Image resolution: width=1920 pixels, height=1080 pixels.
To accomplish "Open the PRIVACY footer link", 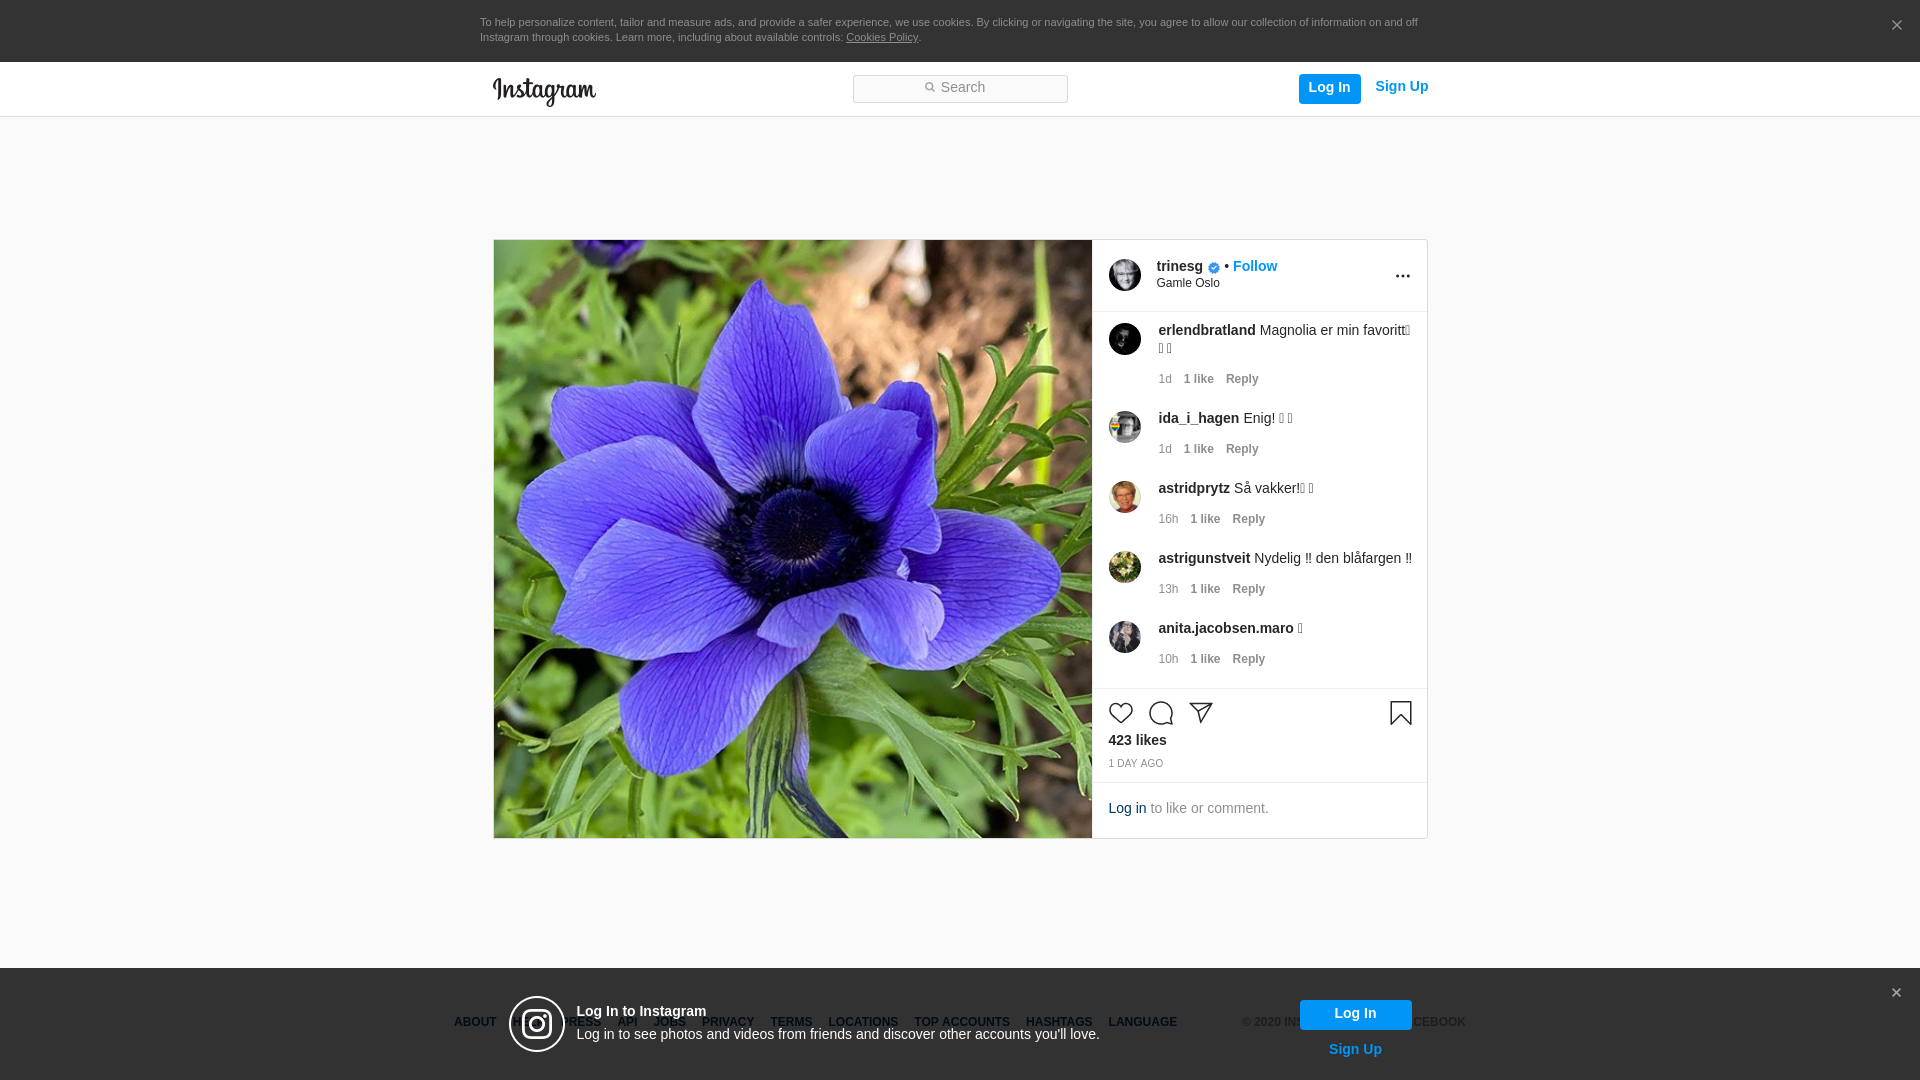I will coord(728,1022).
